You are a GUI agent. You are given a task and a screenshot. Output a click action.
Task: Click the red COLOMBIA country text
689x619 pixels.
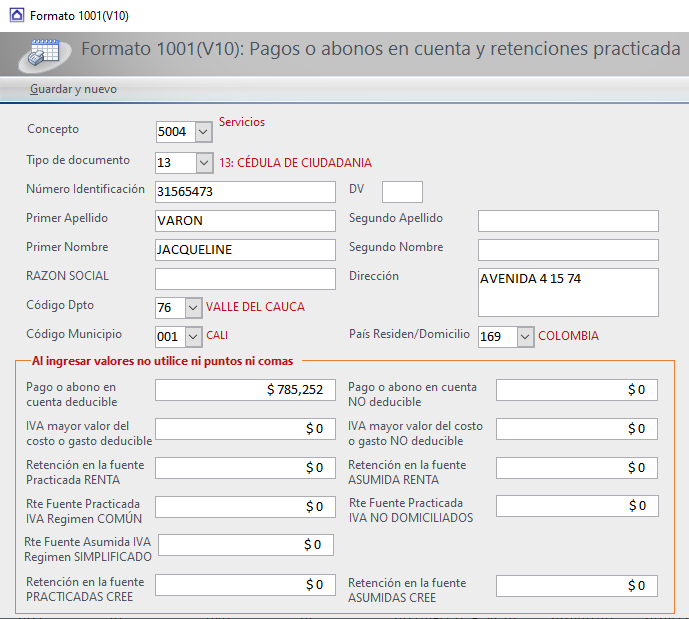click(x=568, y=336)
